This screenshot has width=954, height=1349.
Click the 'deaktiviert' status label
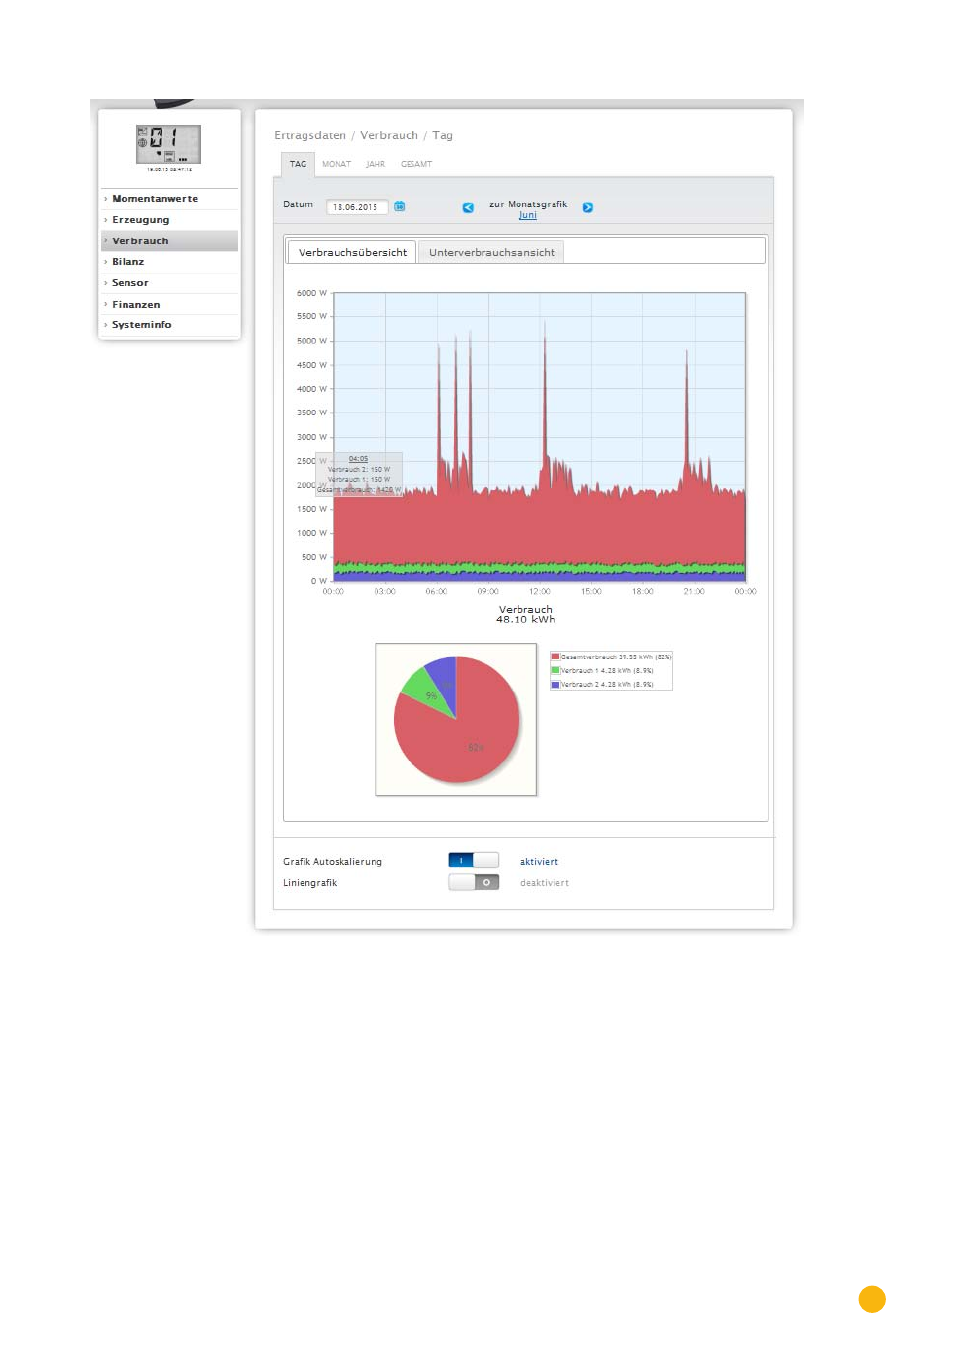pyautogui.click(x=544, y=883)
